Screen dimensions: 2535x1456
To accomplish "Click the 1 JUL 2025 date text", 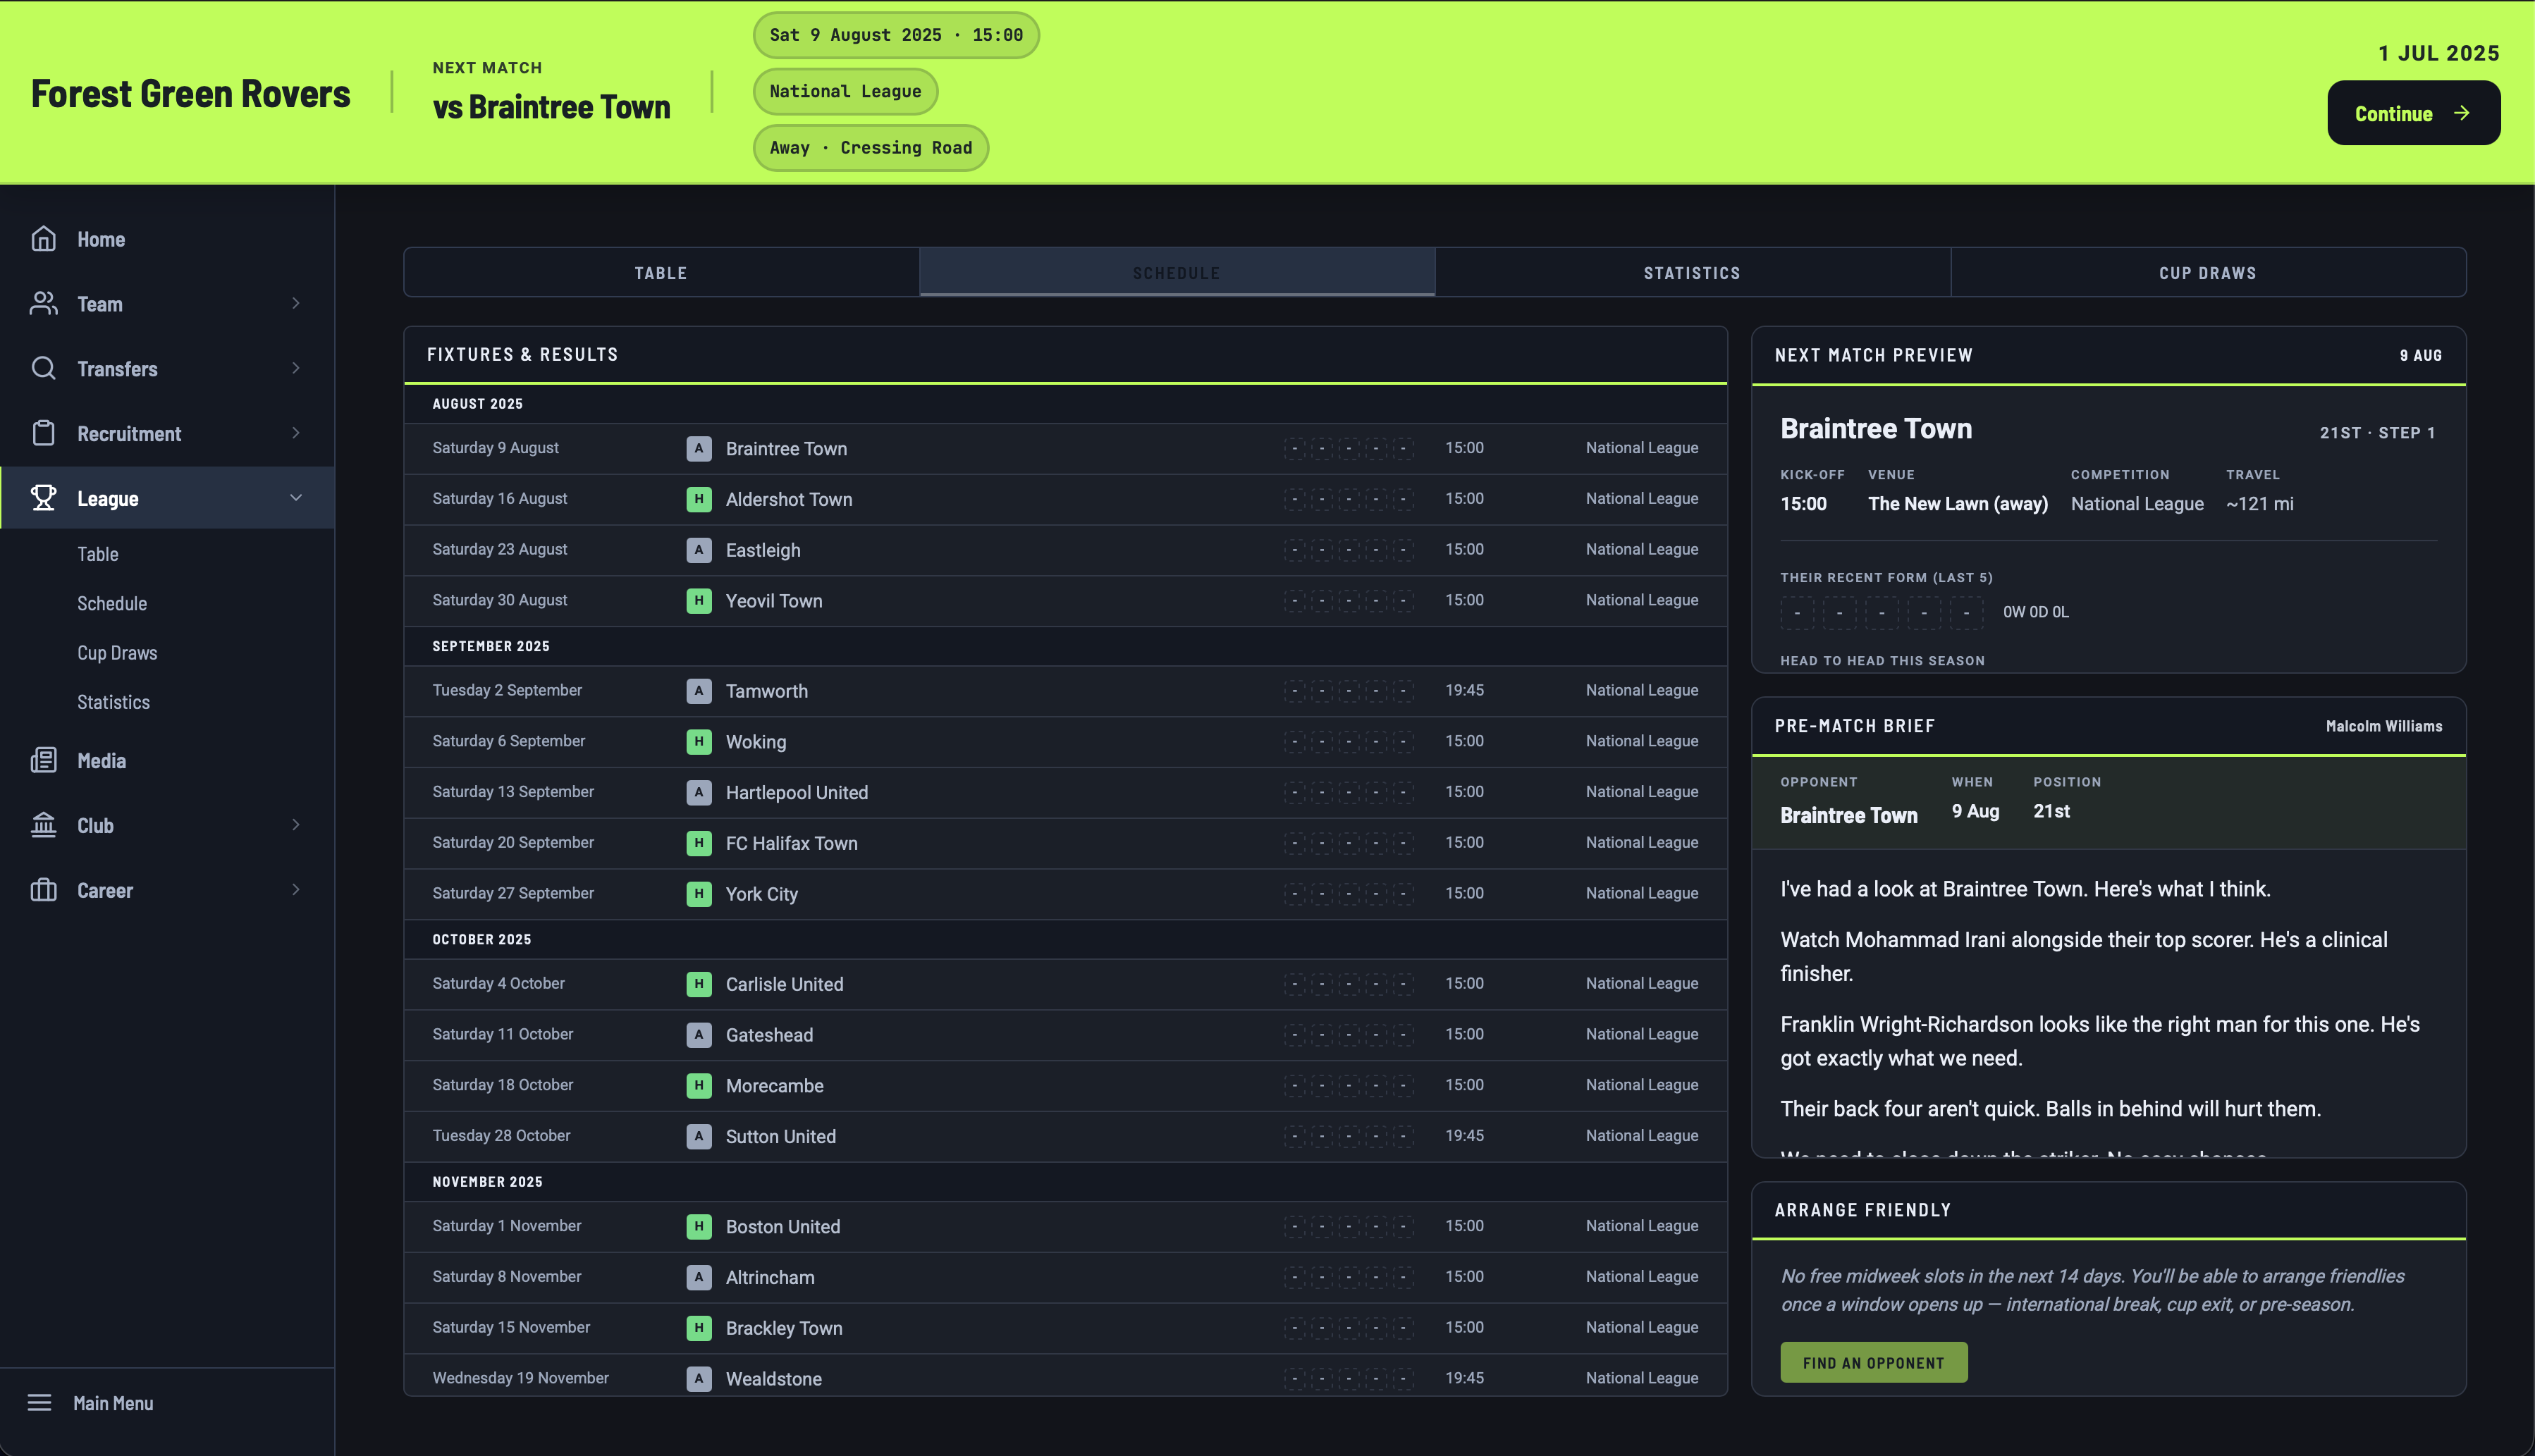I will 2438,53.
